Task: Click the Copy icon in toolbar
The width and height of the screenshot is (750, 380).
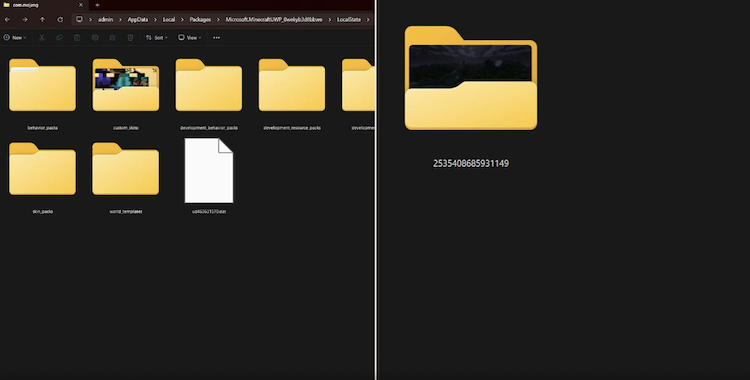Action: (x=59, y=37)
